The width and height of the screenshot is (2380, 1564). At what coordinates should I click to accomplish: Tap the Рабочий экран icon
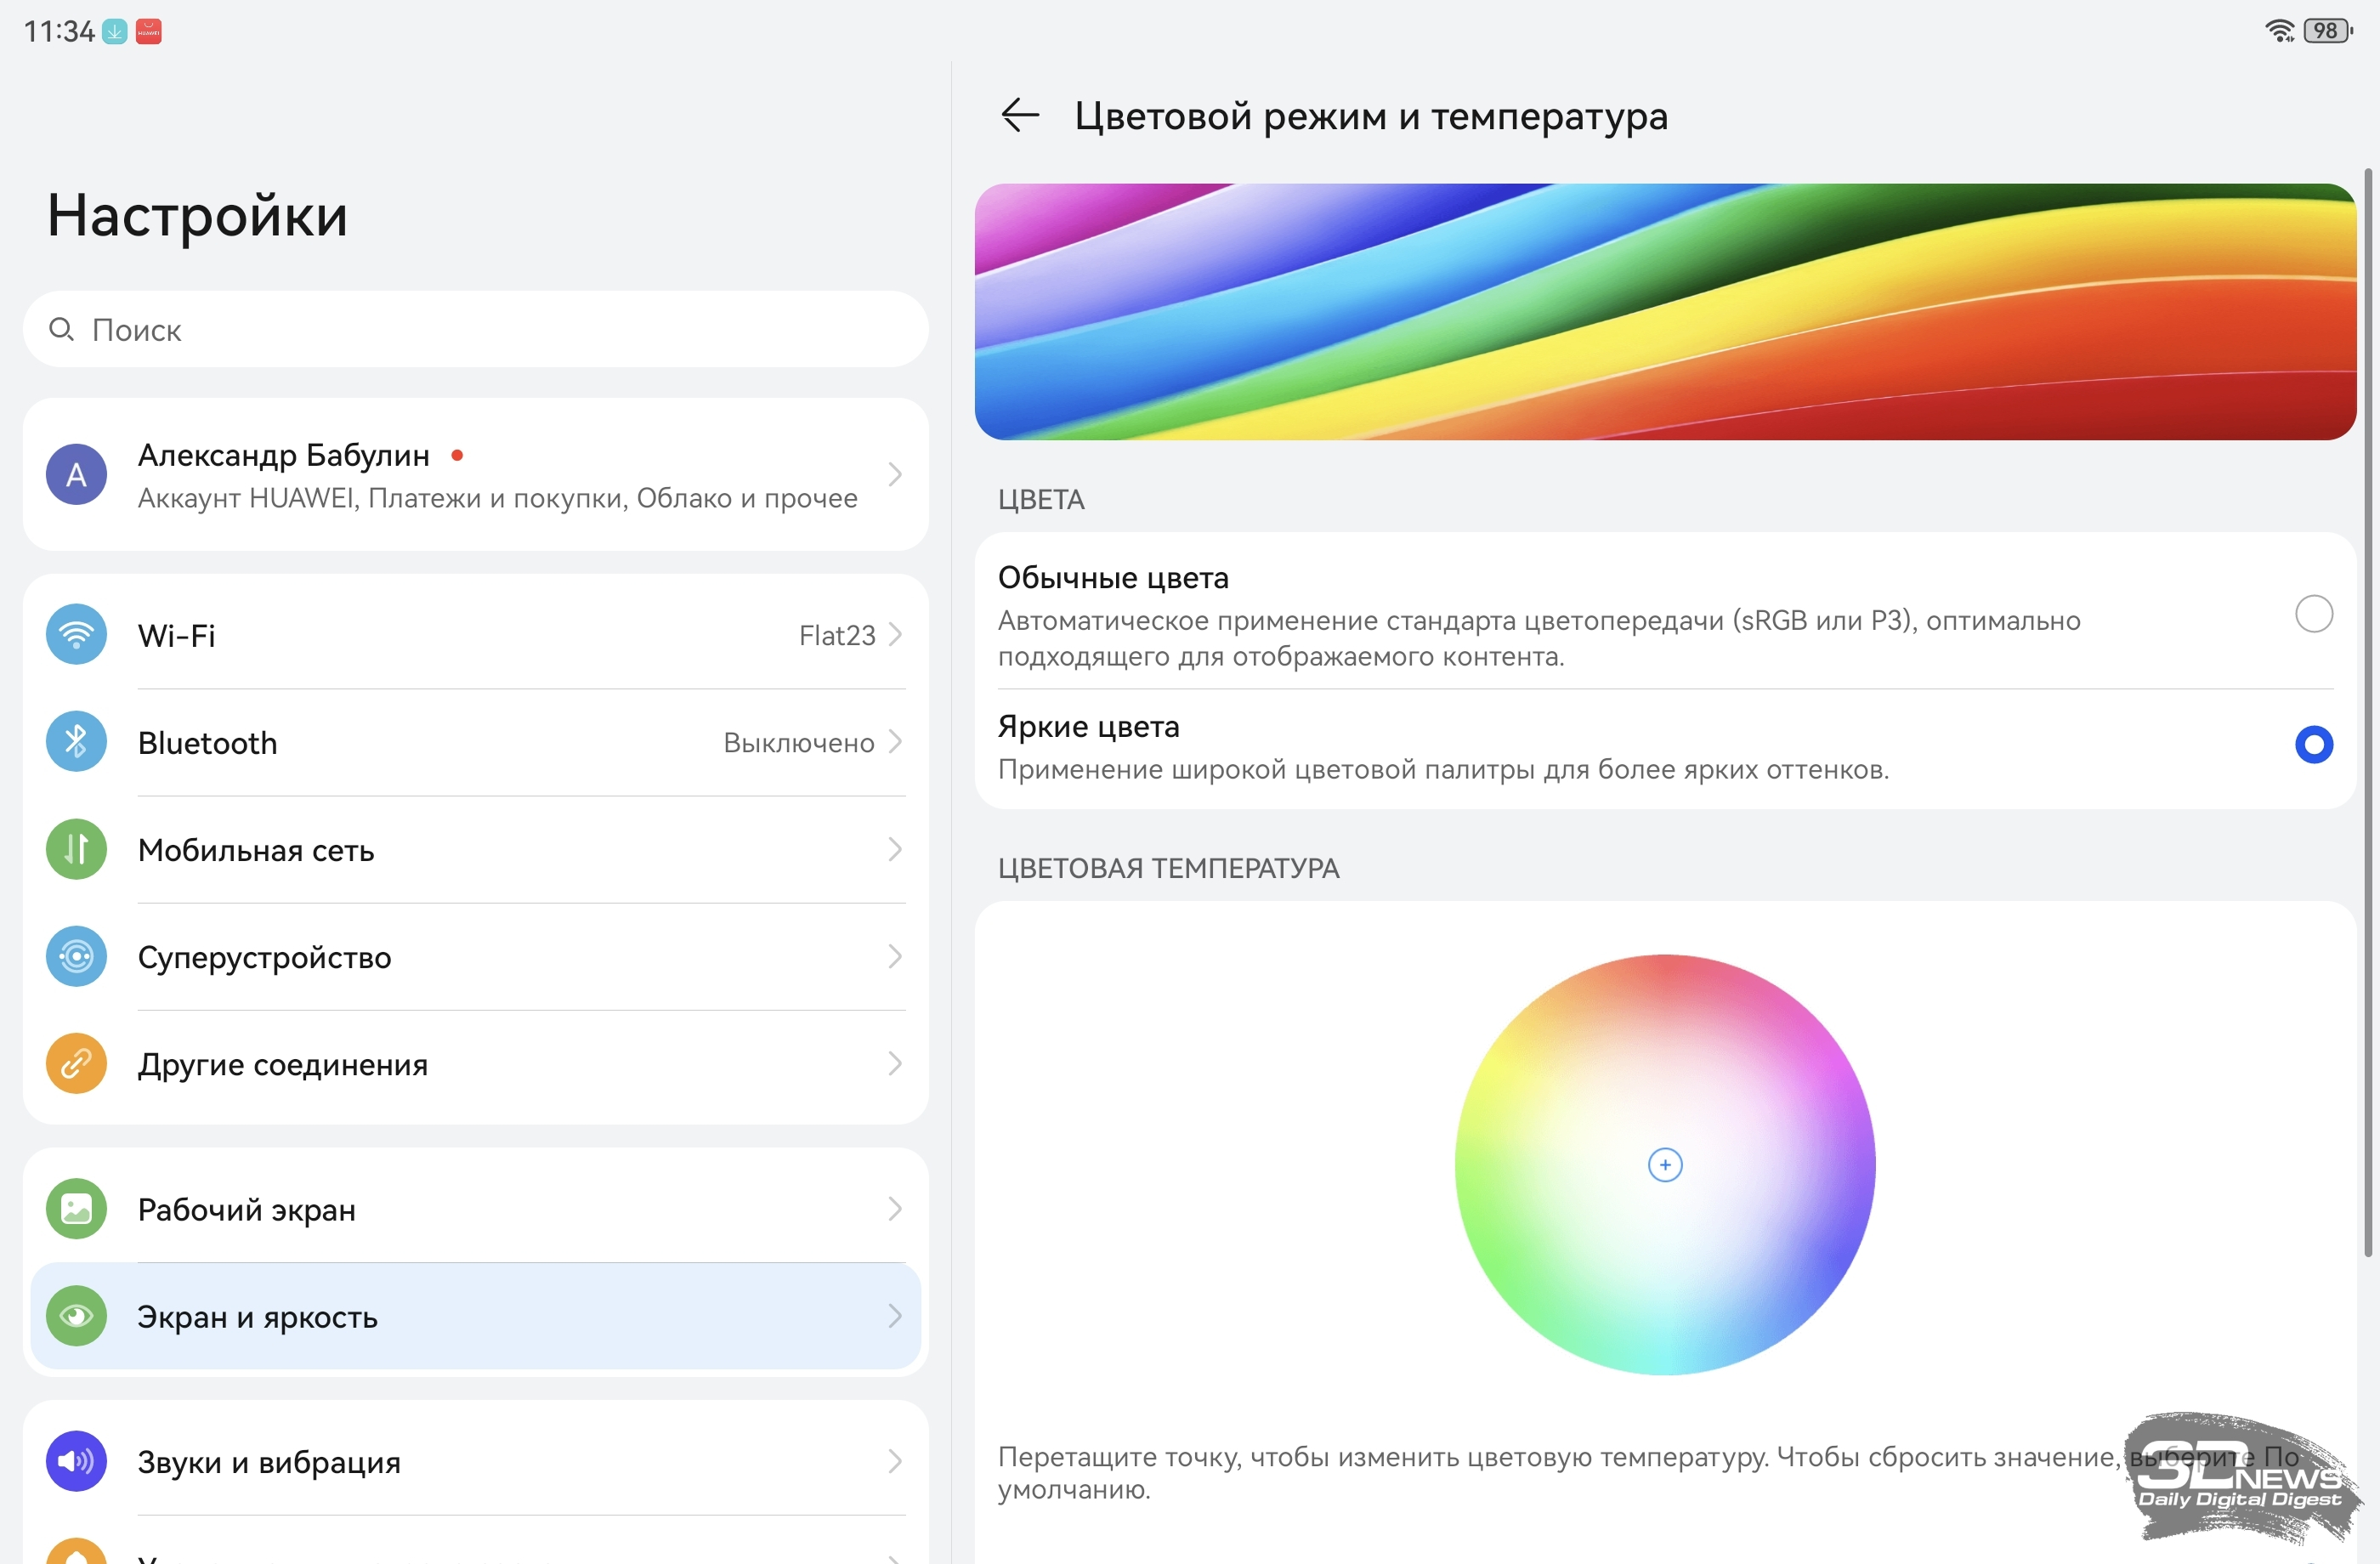[x=76, y=1208]
